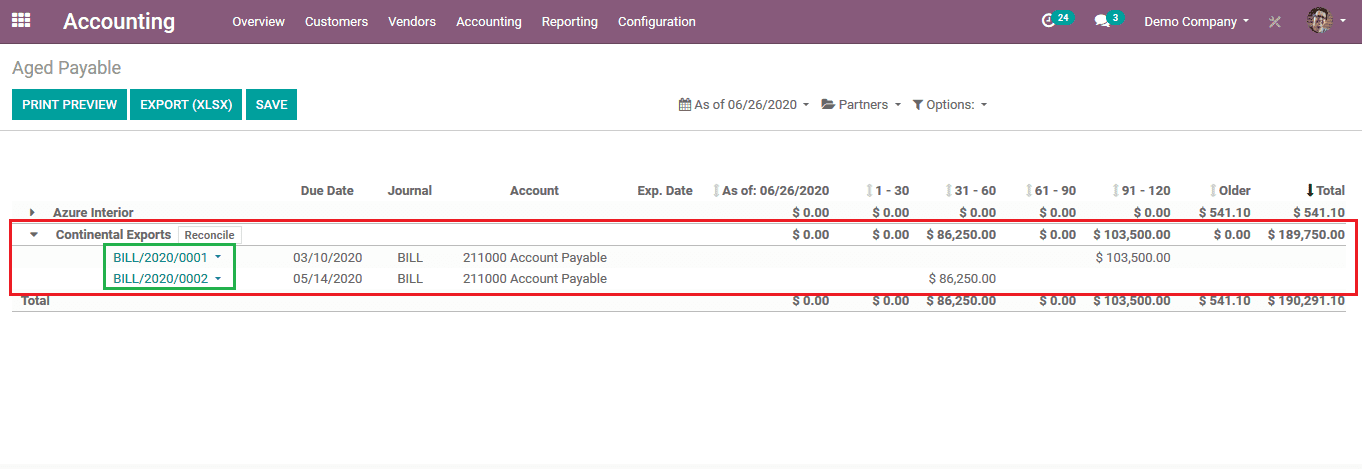Sort by the 91 - 120 column header
The image size is (1363, 469).
(1141, 190)
